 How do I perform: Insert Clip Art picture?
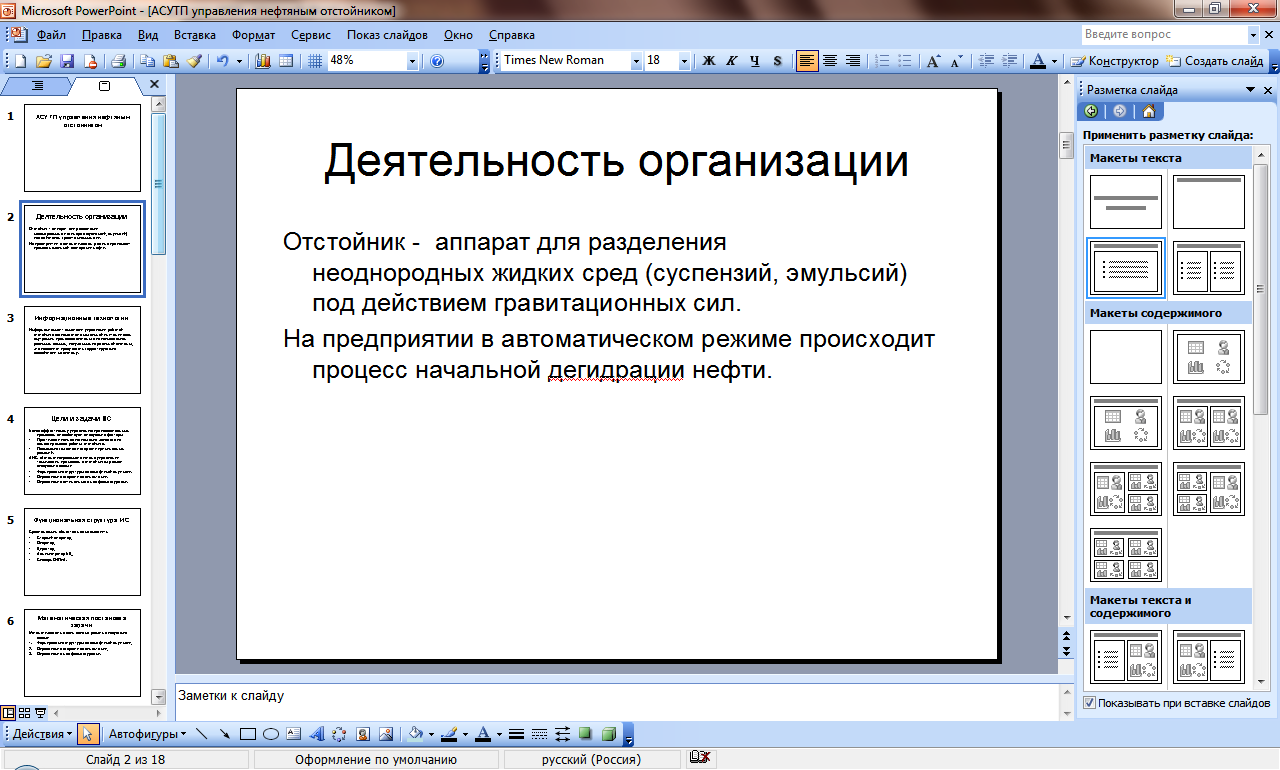(363, 734)
